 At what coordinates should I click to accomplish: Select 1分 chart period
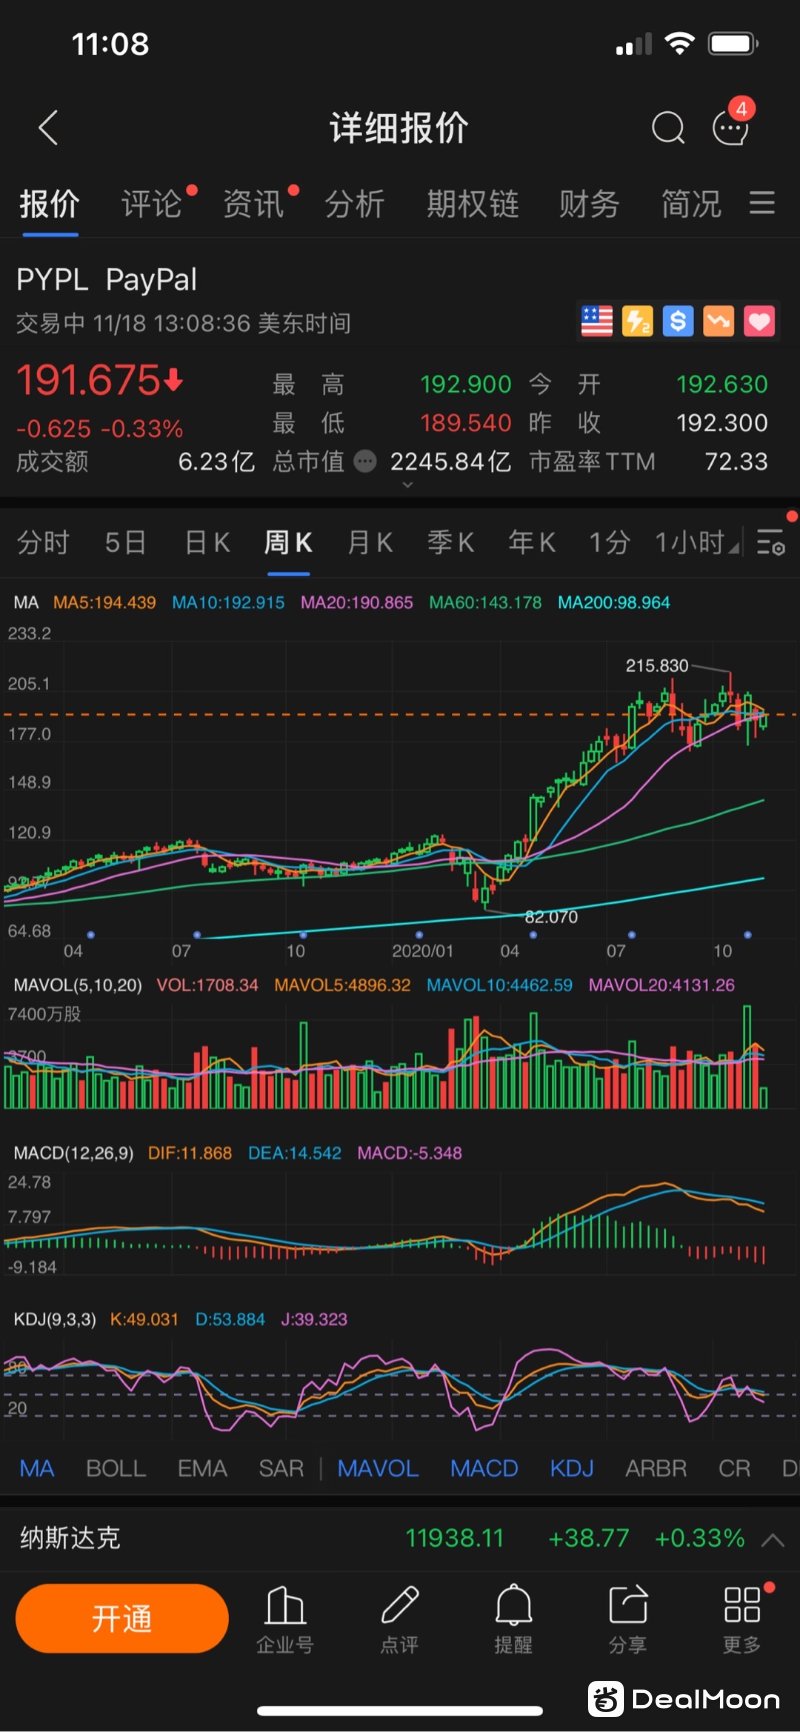[609, 543]
